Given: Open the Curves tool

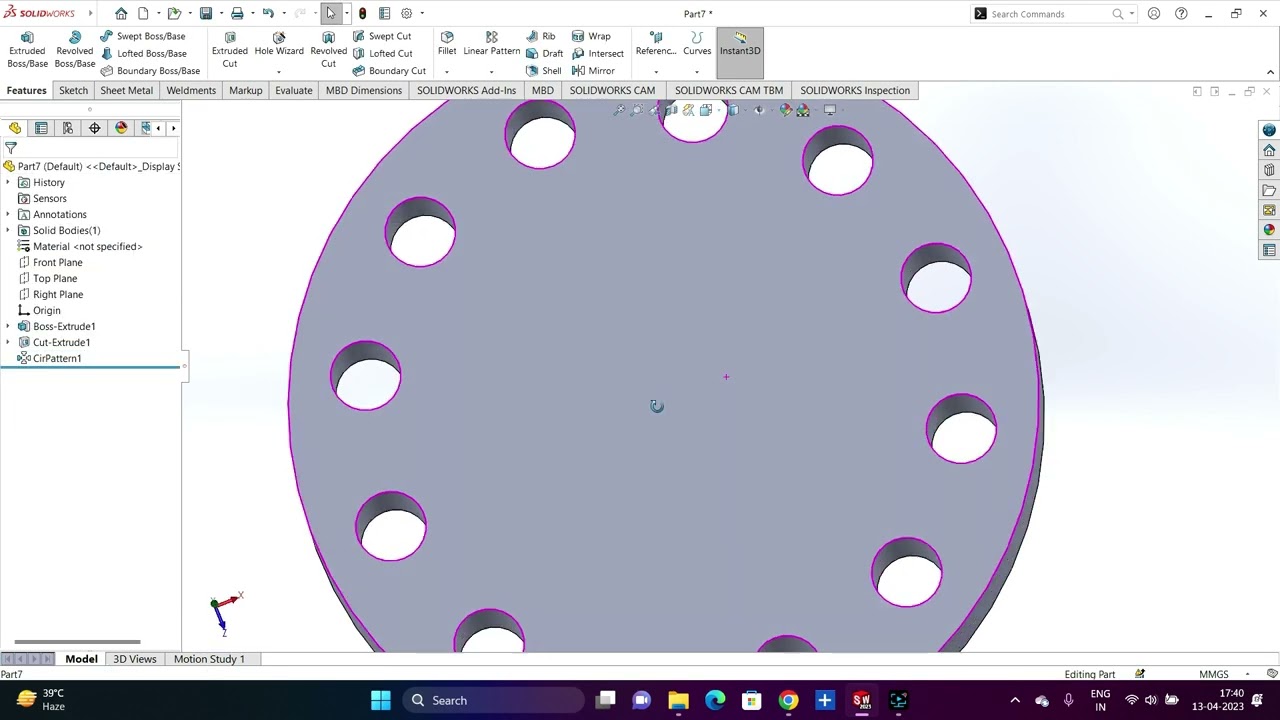Looking at the screenshot, I should pos(697,45).
